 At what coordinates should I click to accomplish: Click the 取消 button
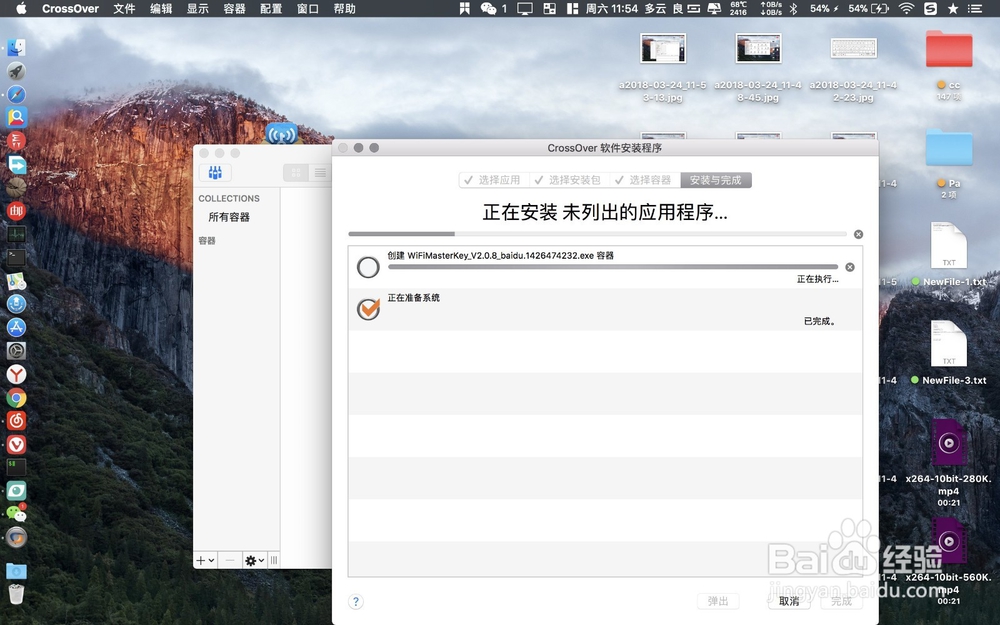[789, 601]
